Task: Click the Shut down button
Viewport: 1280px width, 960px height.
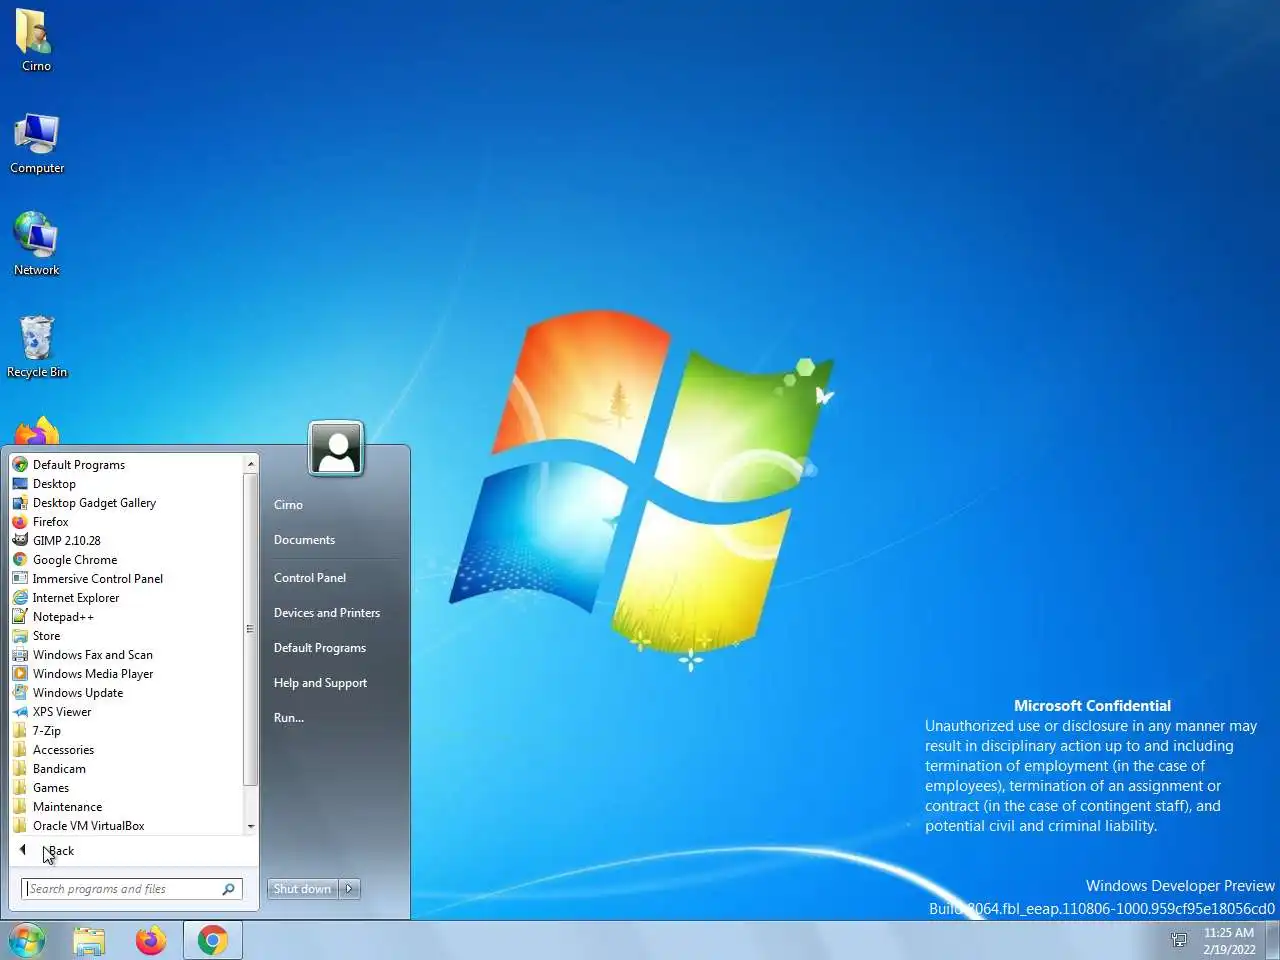Action: click(x=303, y=888)
